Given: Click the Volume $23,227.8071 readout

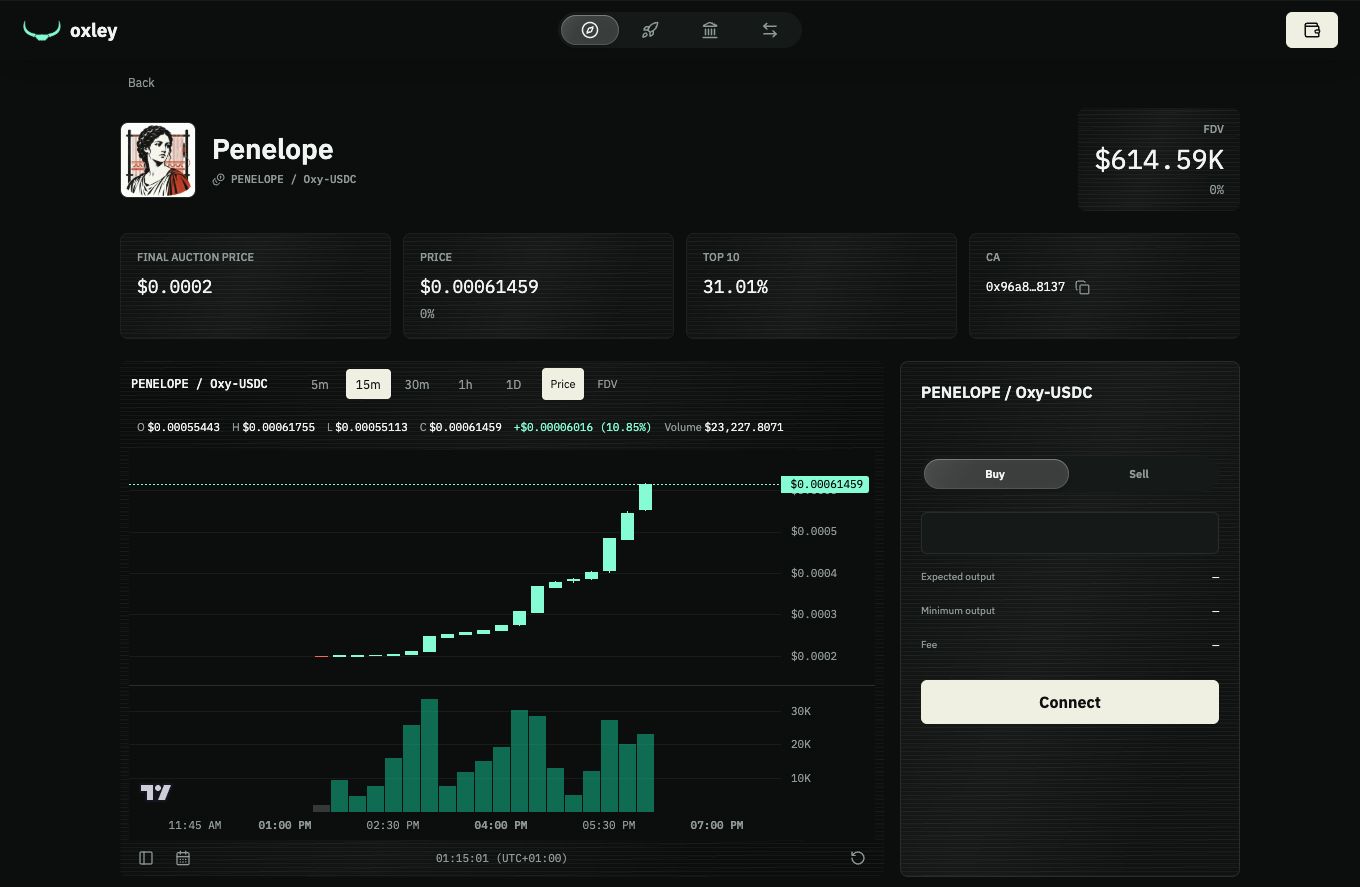Looking at the screenshot, I should (724, 427).
